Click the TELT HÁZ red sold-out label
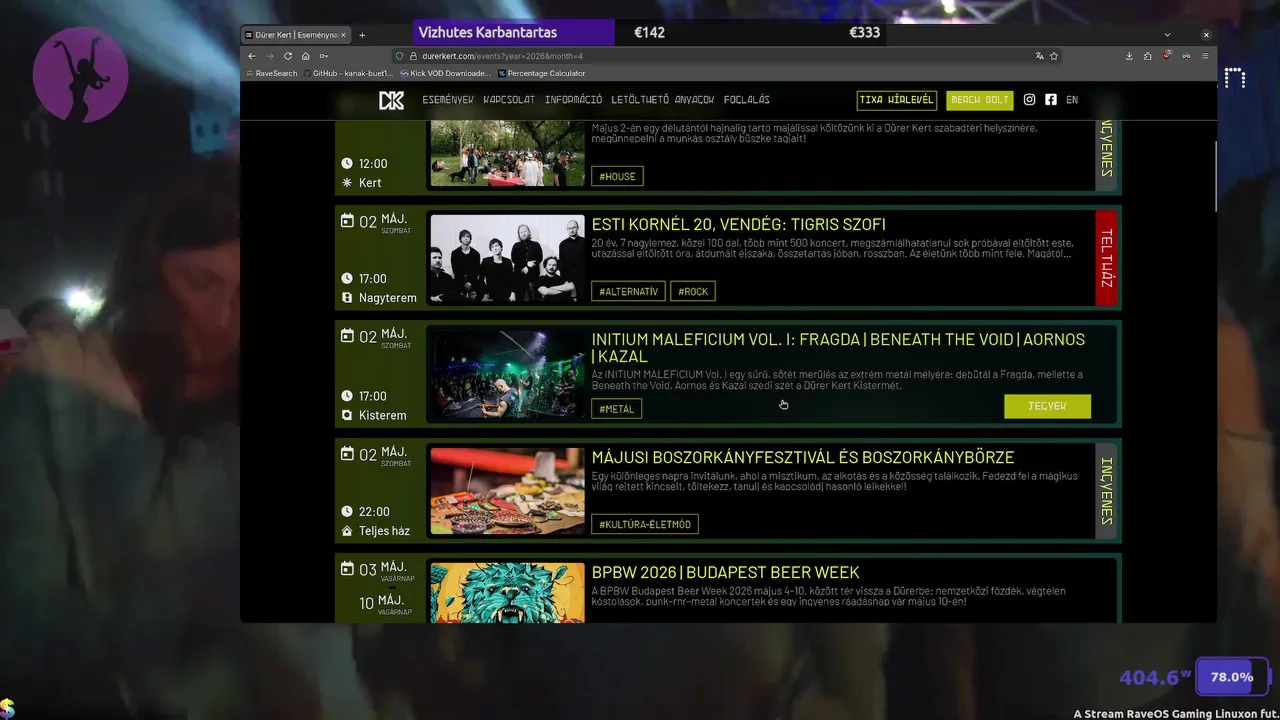The image size is (1280, 720). point(1106,258)
